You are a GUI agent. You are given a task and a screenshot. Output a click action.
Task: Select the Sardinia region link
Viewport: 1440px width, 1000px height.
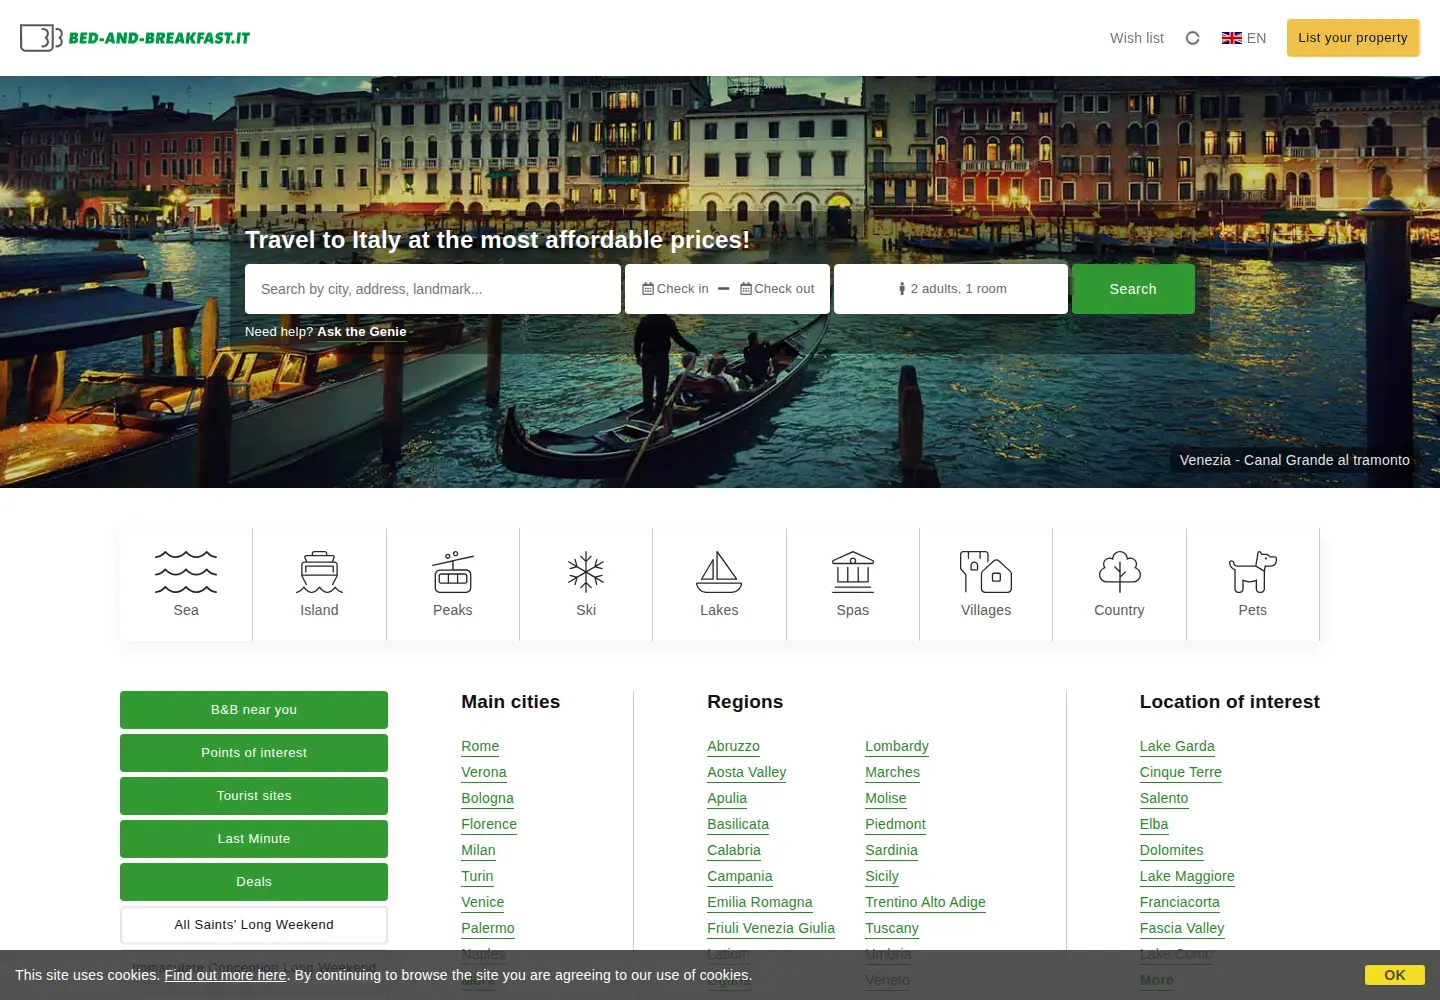tap(892, 850)
